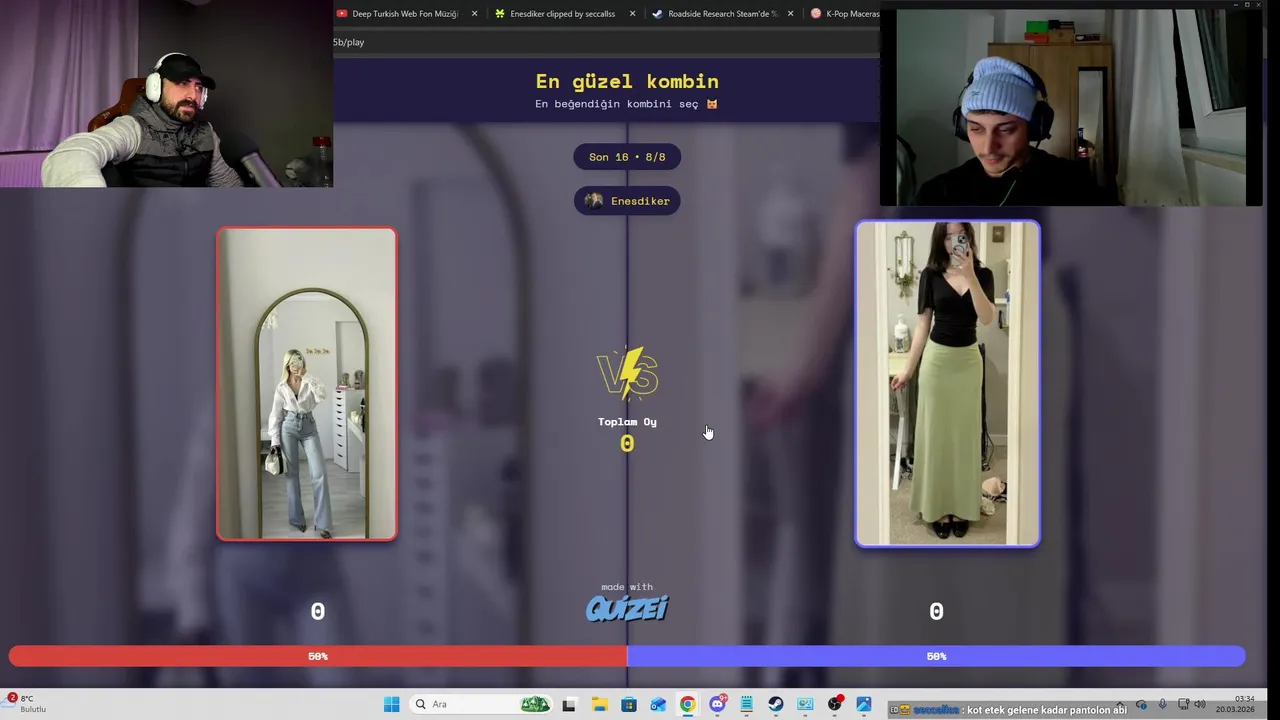Vote for the white blouse and jeans outfit
This screenshot has width=1280, height=720.
click(x=307, y=384)
